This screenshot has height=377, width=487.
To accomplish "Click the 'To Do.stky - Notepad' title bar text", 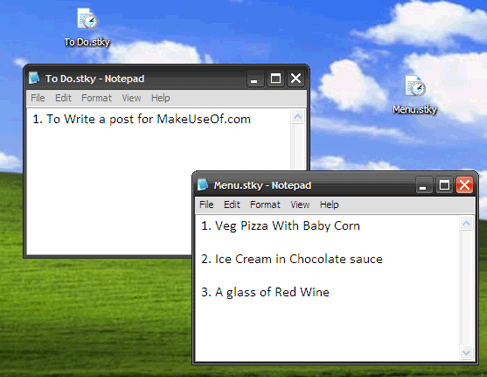I will pos(95,79).
